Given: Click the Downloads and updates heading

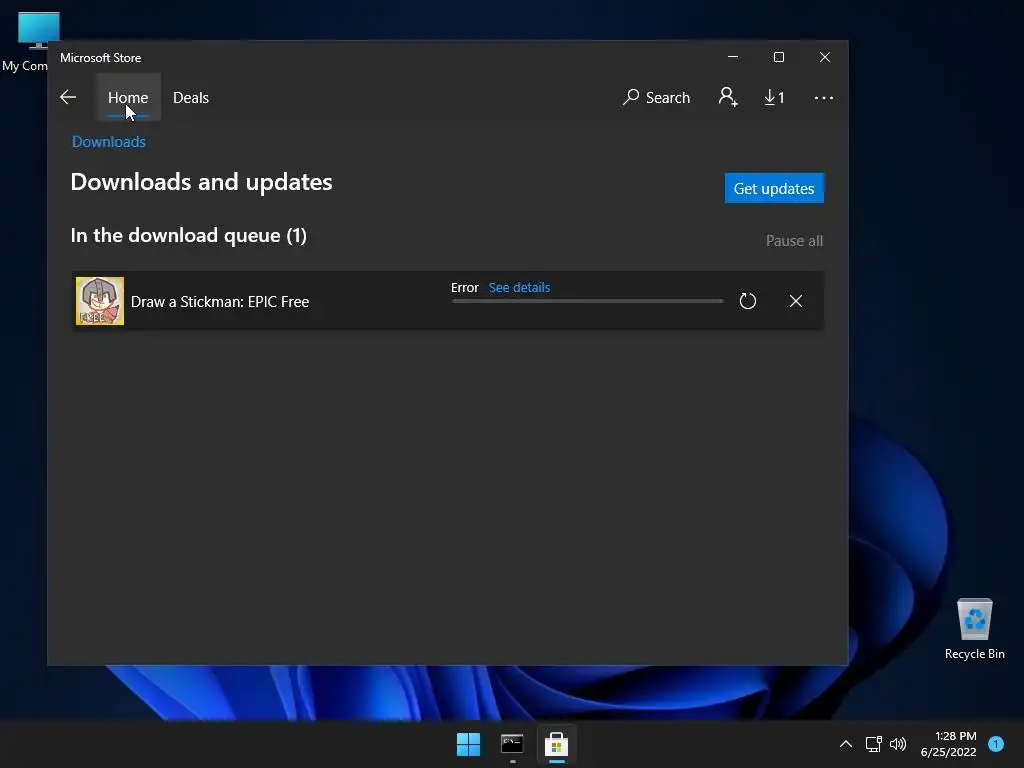Looking at the screenshot, I should pyautogui.click(x=201, y=182).
